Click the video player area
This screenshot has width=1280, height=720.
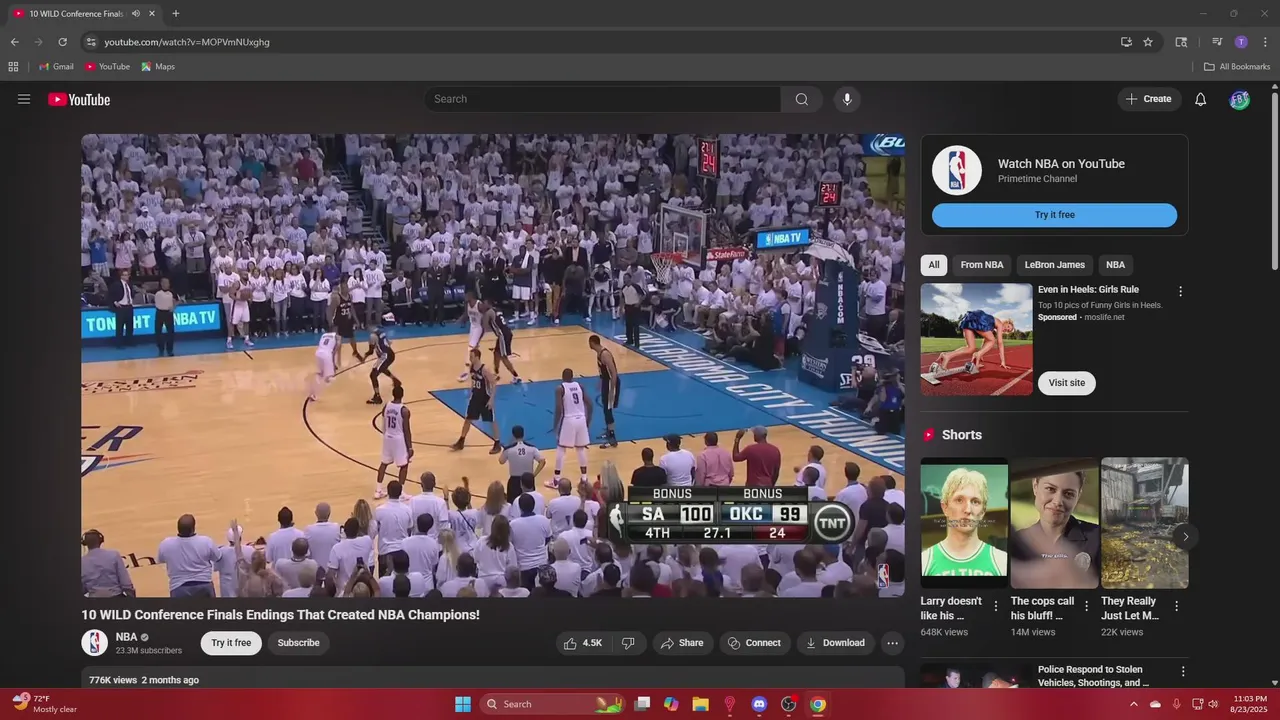(493, 365)
